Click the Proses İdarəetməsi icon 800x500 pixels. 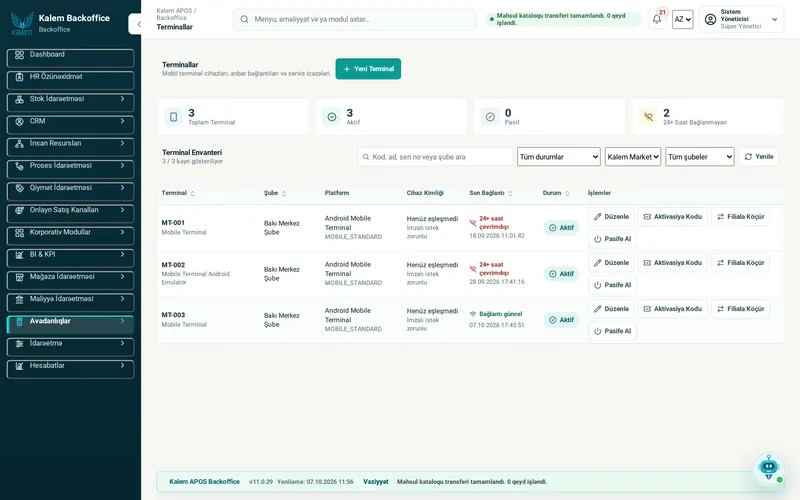coord(19,166)
